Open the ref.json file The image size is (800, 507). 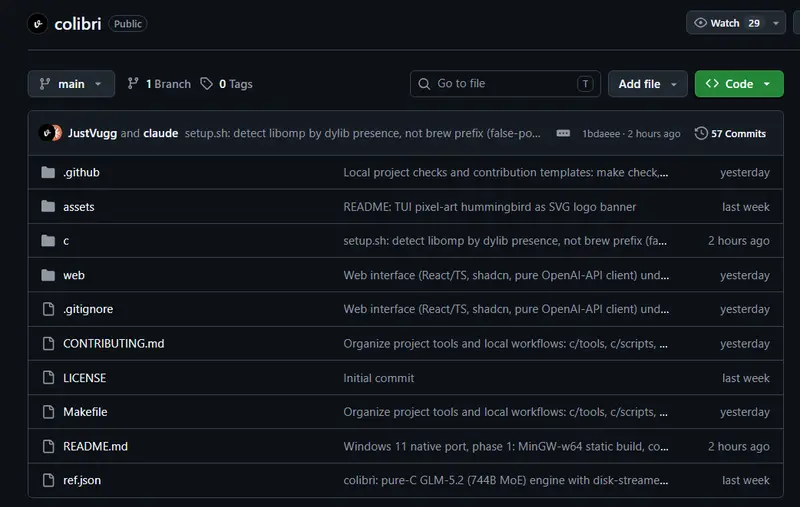pyautogui.click(x=82, y=480)
